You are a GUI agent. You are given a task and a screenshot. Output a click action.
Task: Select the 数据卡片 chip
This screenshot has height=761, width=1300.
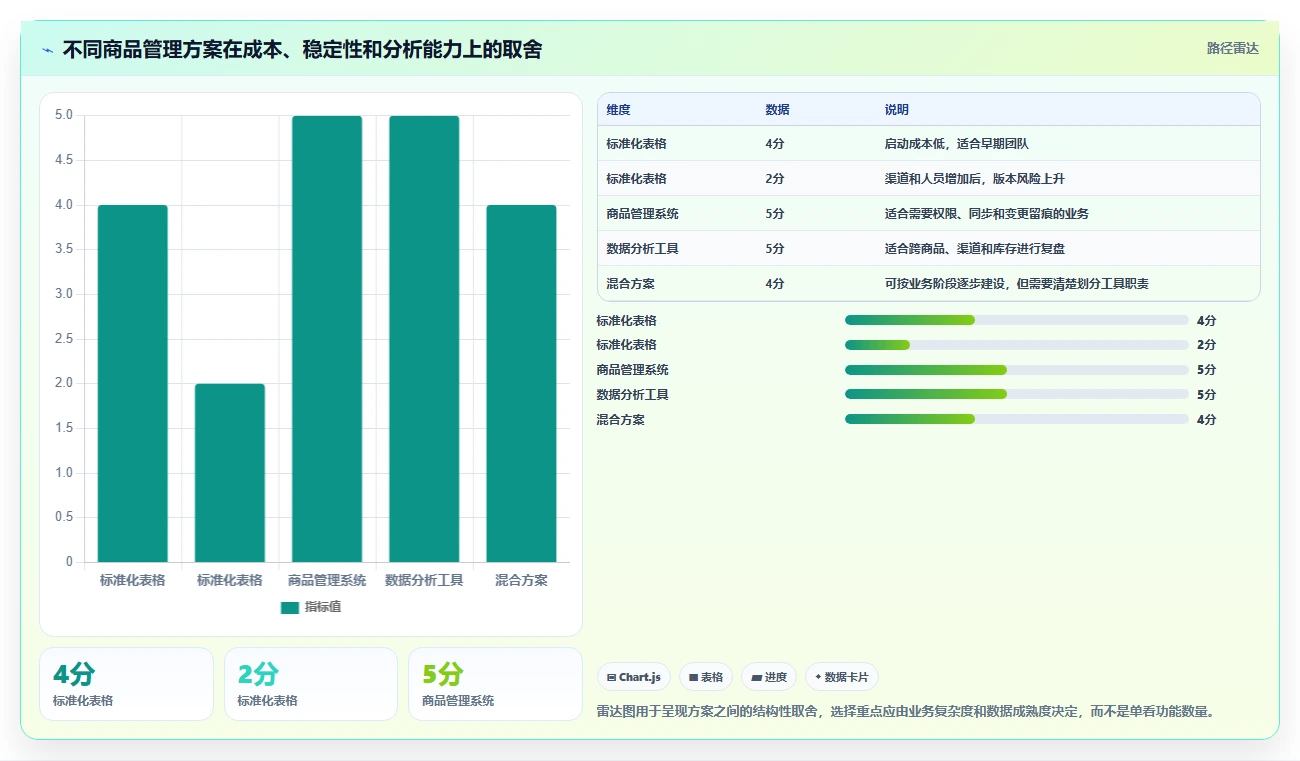[842, 677]
